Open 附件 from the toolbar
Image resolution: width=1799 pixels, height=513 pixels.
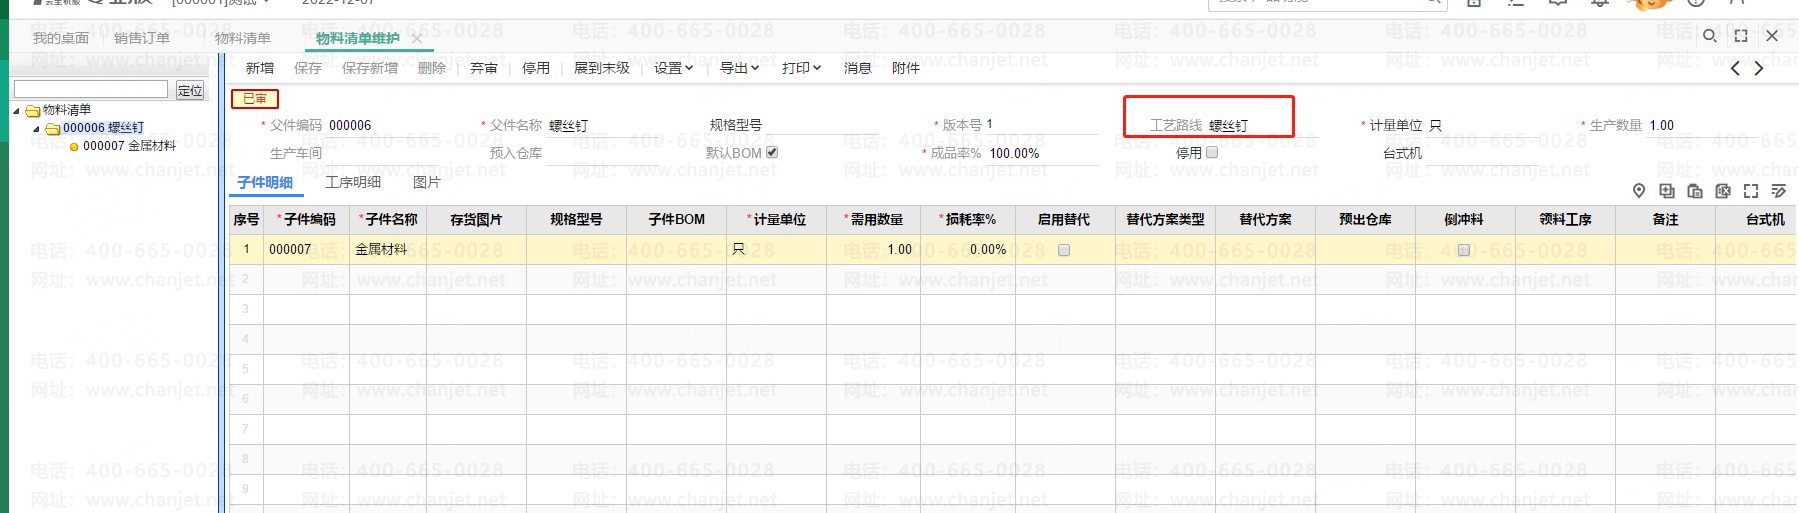point(906,68)
